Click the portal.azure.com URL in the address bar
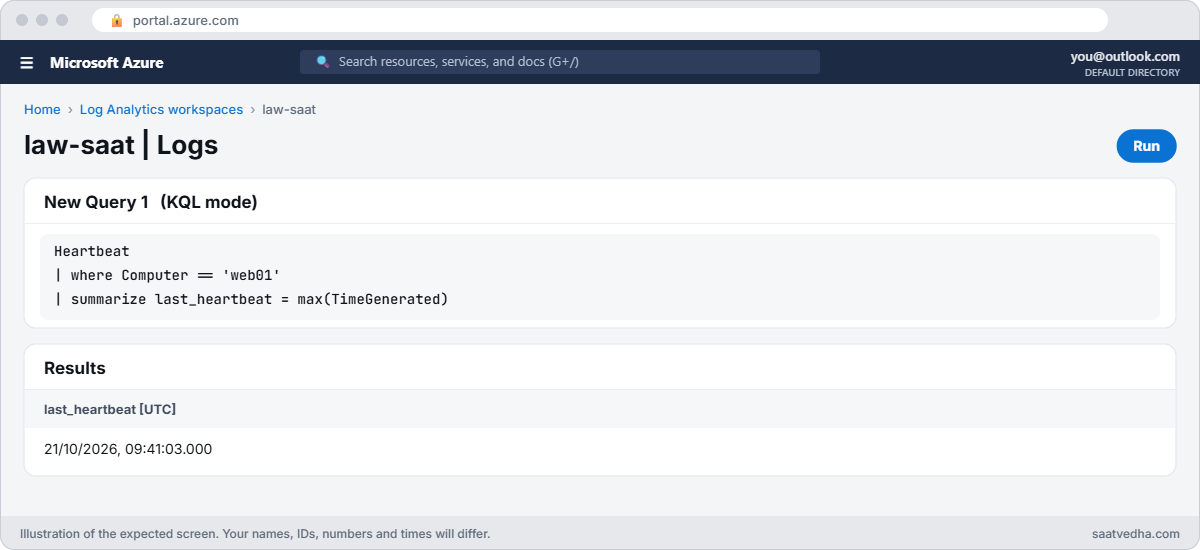Viewport: 1200px width, 550px height. tap(186, 20)
